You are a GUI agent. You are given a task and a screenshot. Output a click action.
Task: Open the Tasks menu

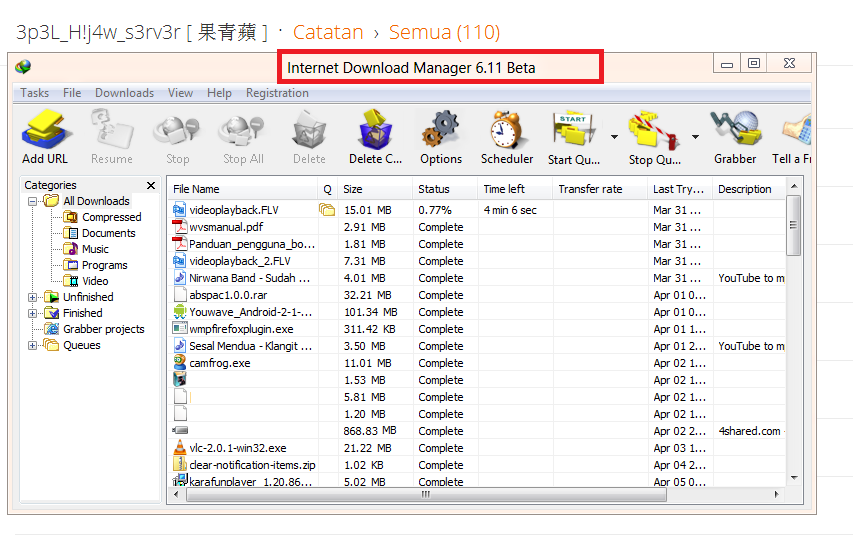tap(34, 93)
